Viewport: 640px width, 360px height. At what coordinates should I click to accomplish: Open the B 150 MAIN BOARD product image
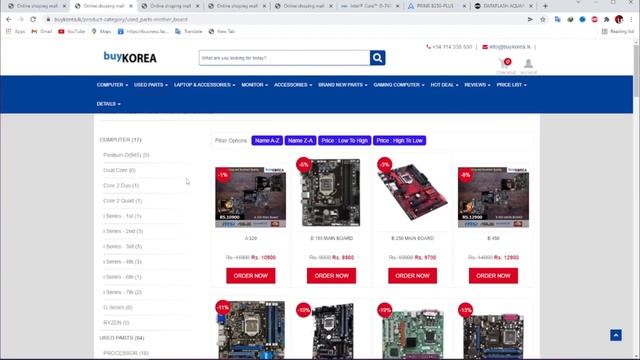click(331, 192)
